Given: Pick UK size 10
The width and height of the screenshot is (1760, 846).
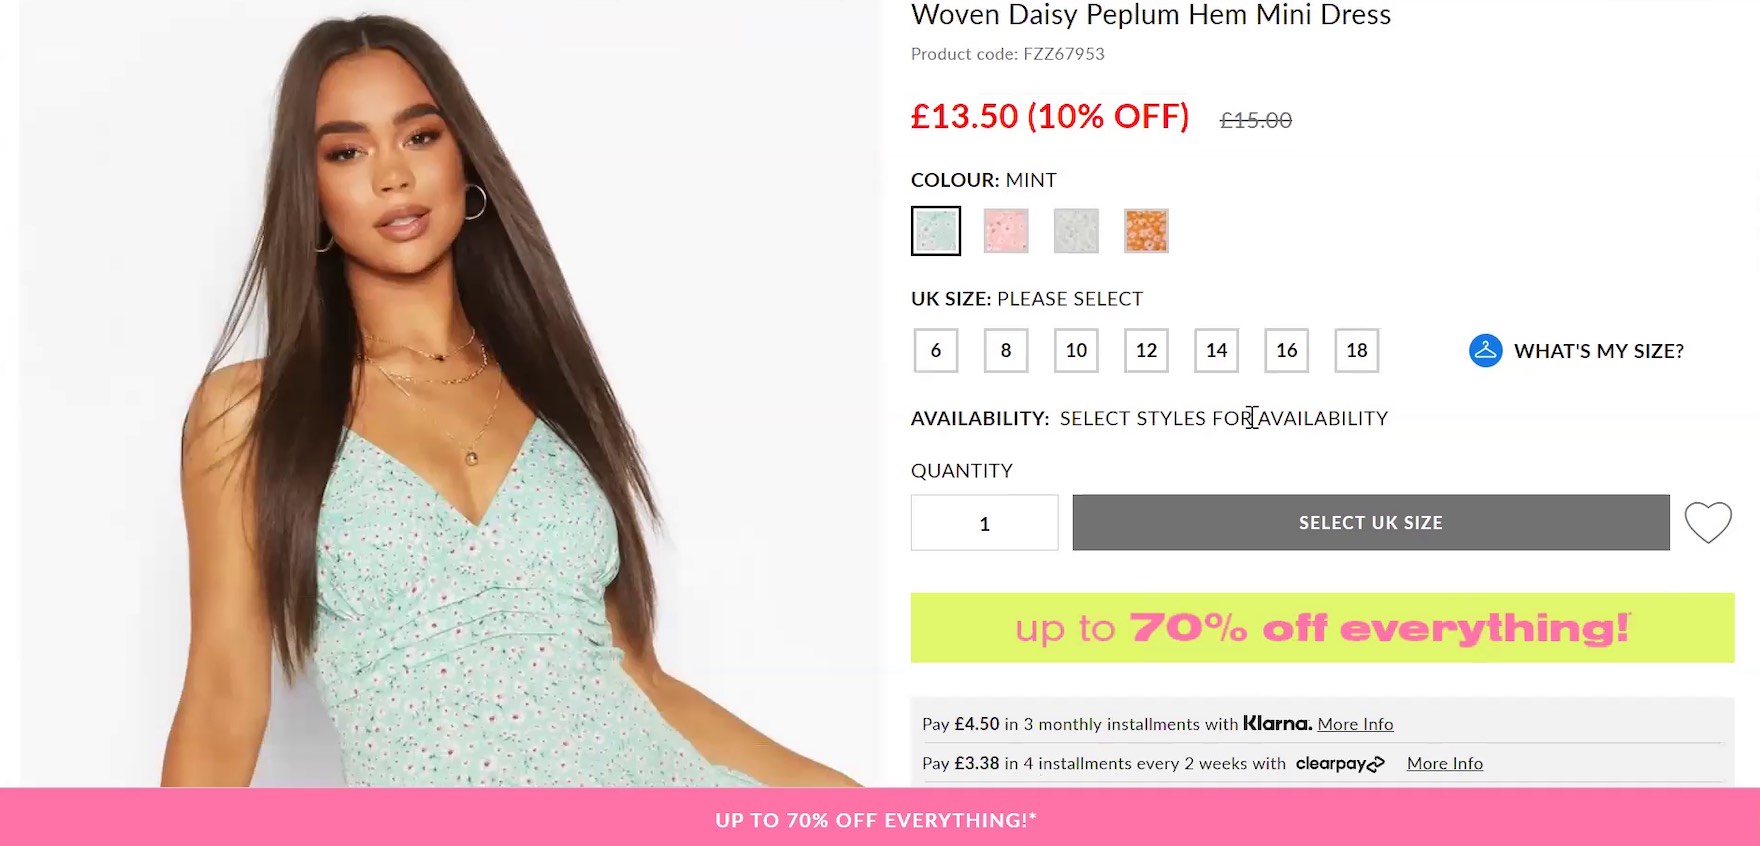Looking at the screenshot, I should point(1076,351).
